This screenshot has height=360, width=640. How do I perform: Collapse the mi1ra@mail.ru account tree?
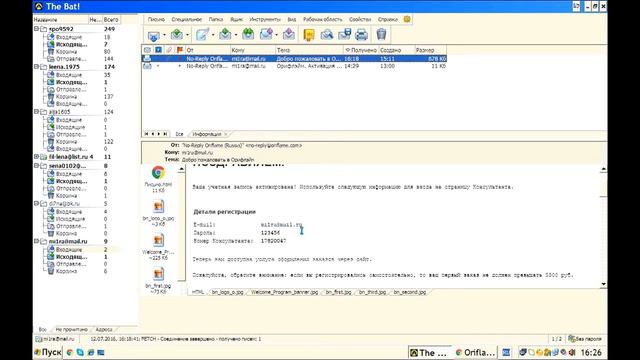coord(36,241)
